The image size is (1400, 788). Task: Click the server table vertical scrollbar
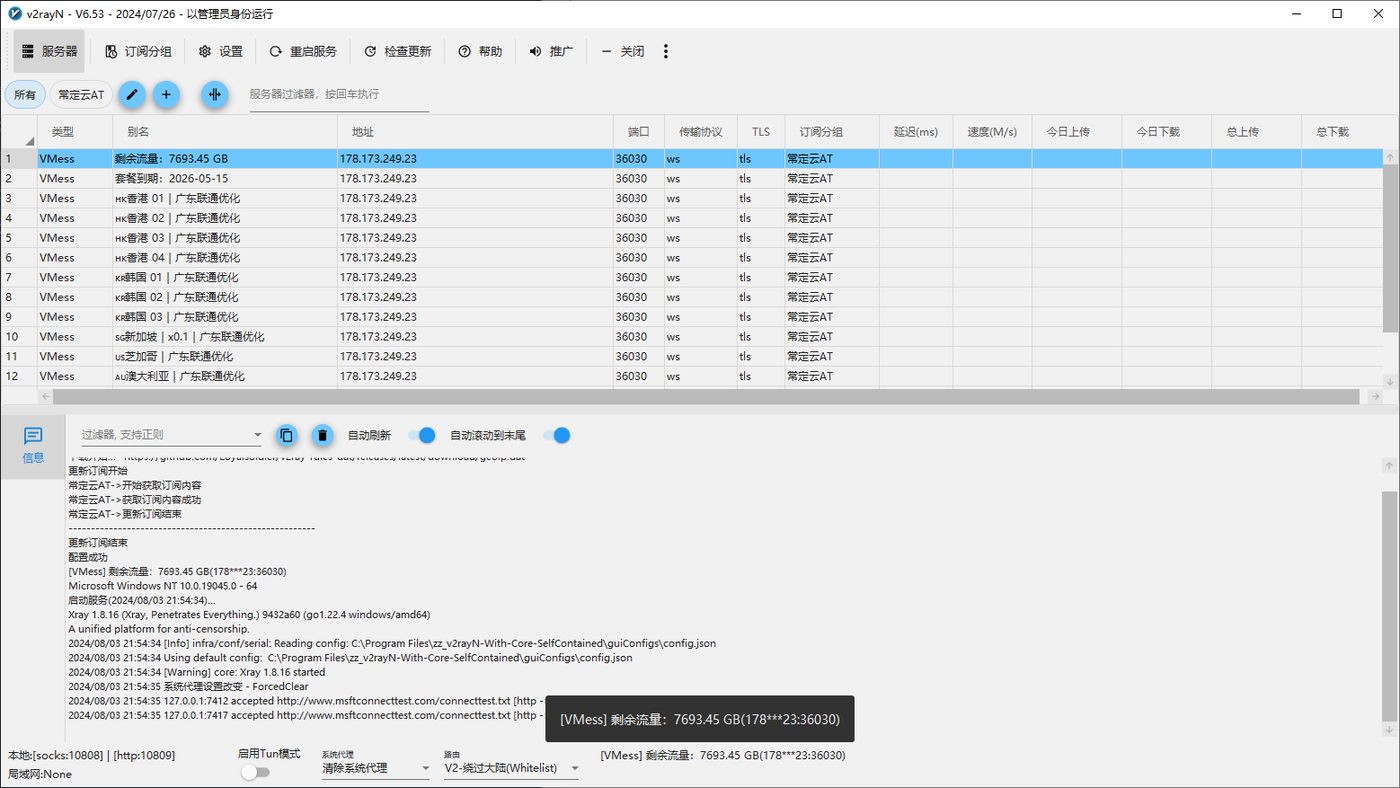(1391, 247)
